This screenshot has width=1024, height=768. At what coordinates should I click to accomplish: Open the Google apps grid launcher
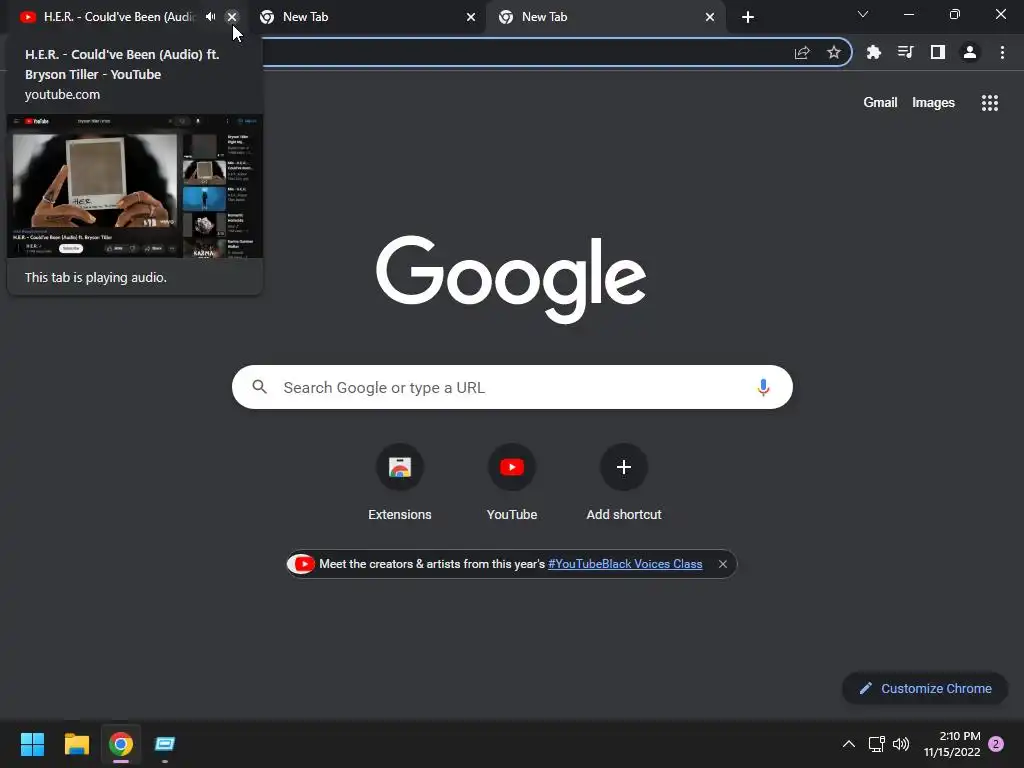coord(990,103)
